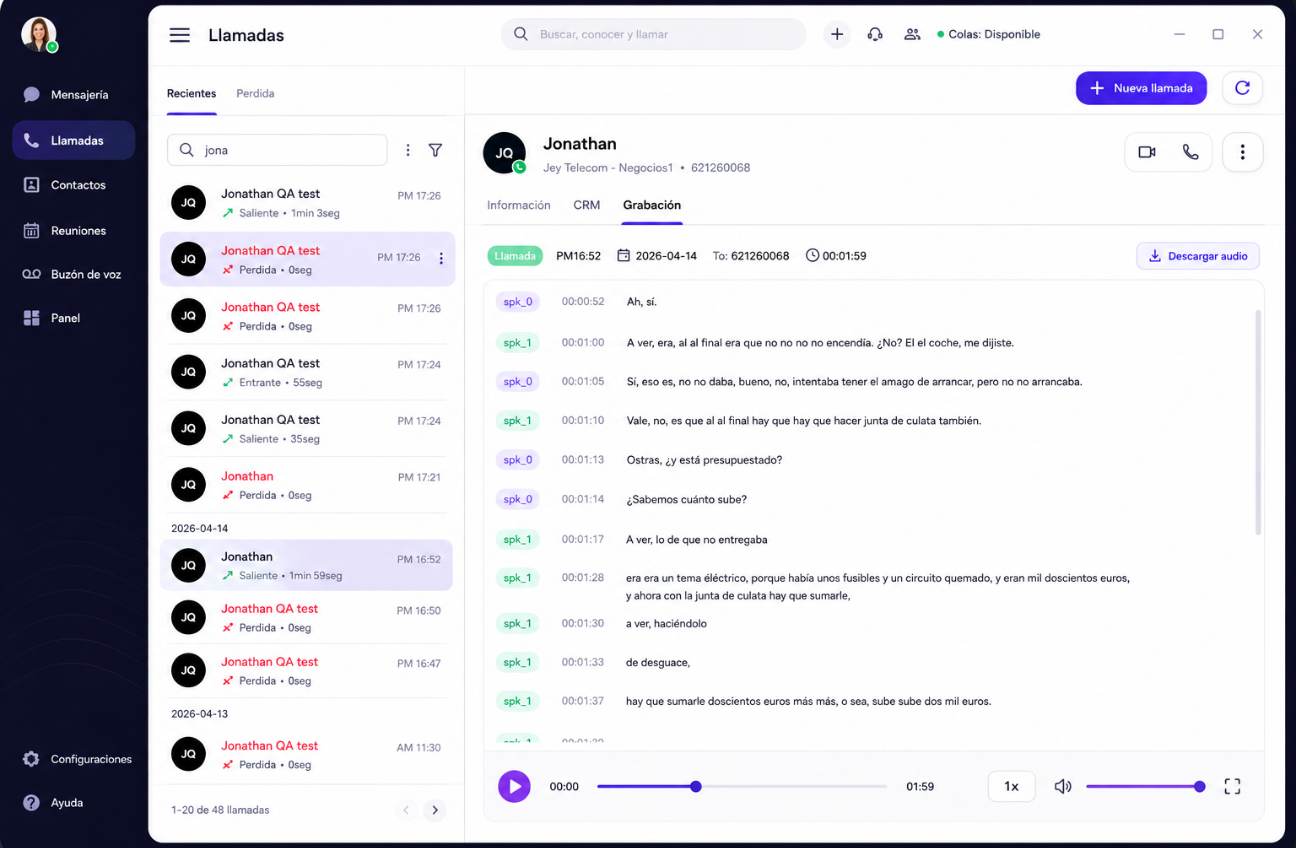
Task: Open the filter icon in call list
Action: pos(435,150)
